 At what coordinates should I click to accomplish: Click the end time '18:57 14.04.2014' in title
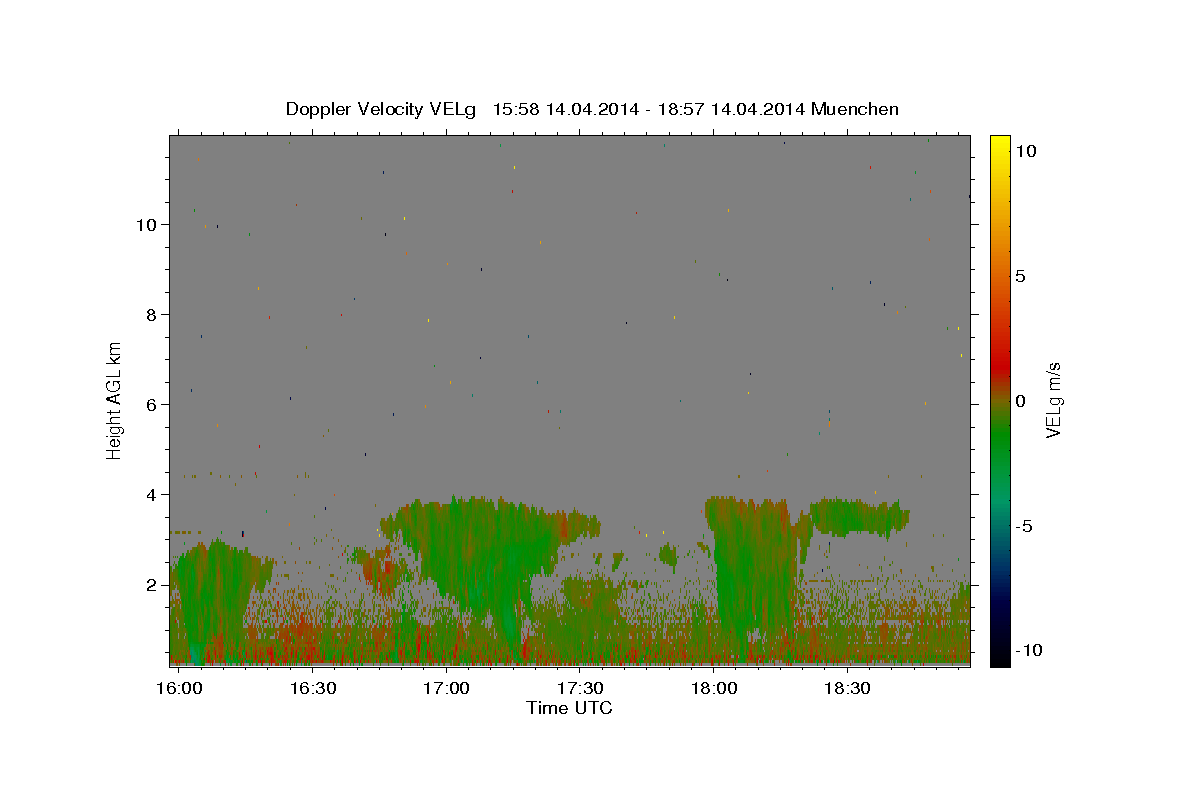pyautogui.click(x=730, y=109)
